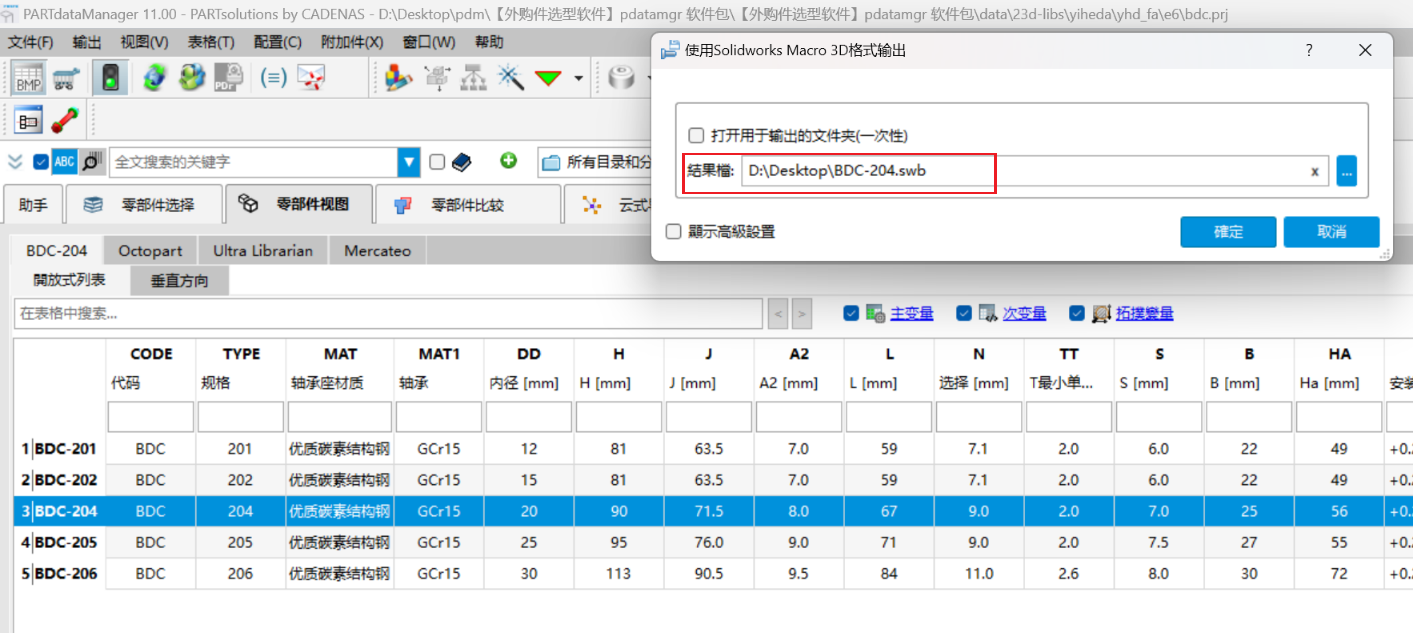Select the ABC text search mode icon

pos(64,162)
